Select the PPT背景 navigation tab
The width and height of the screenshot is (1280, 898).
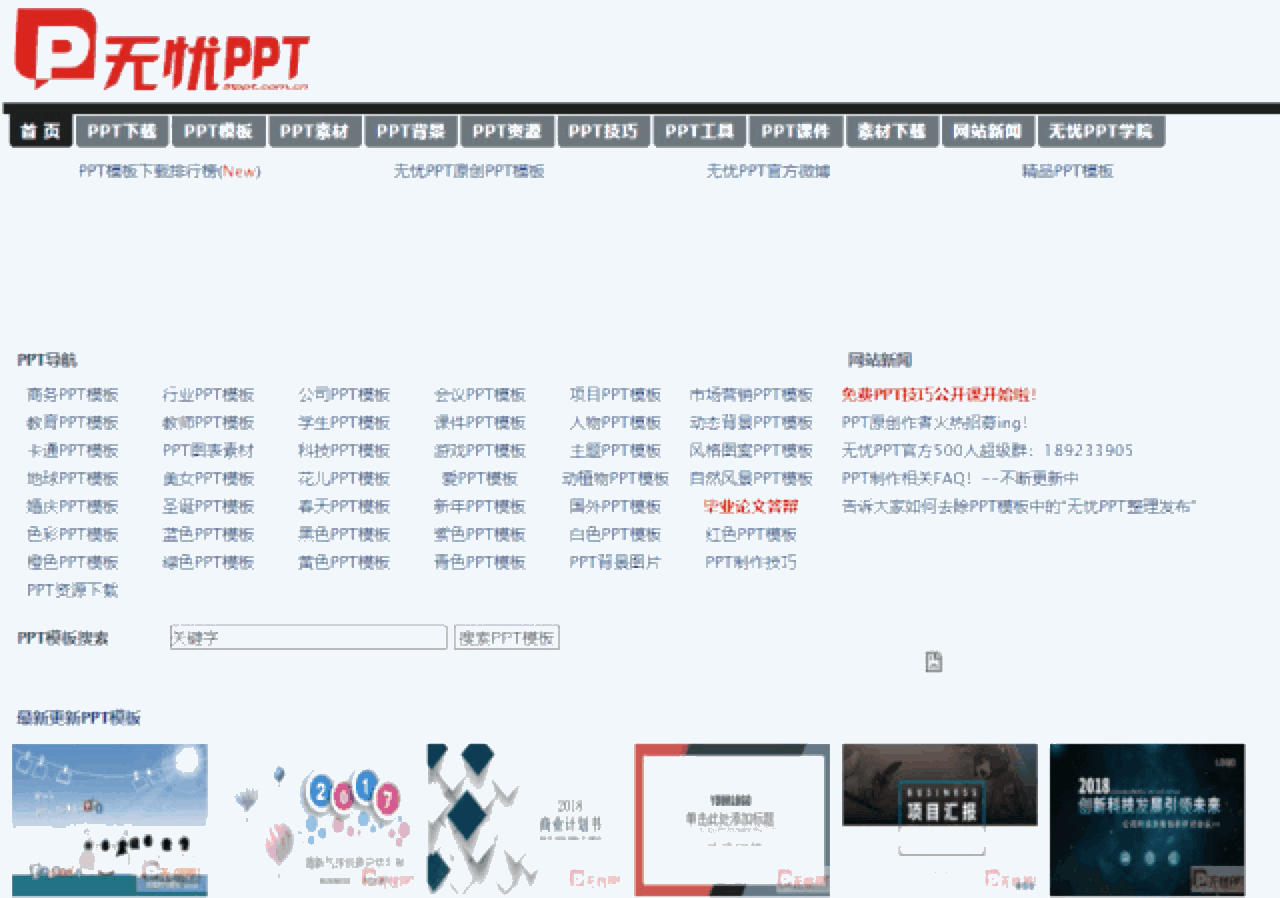pos(411,131)
